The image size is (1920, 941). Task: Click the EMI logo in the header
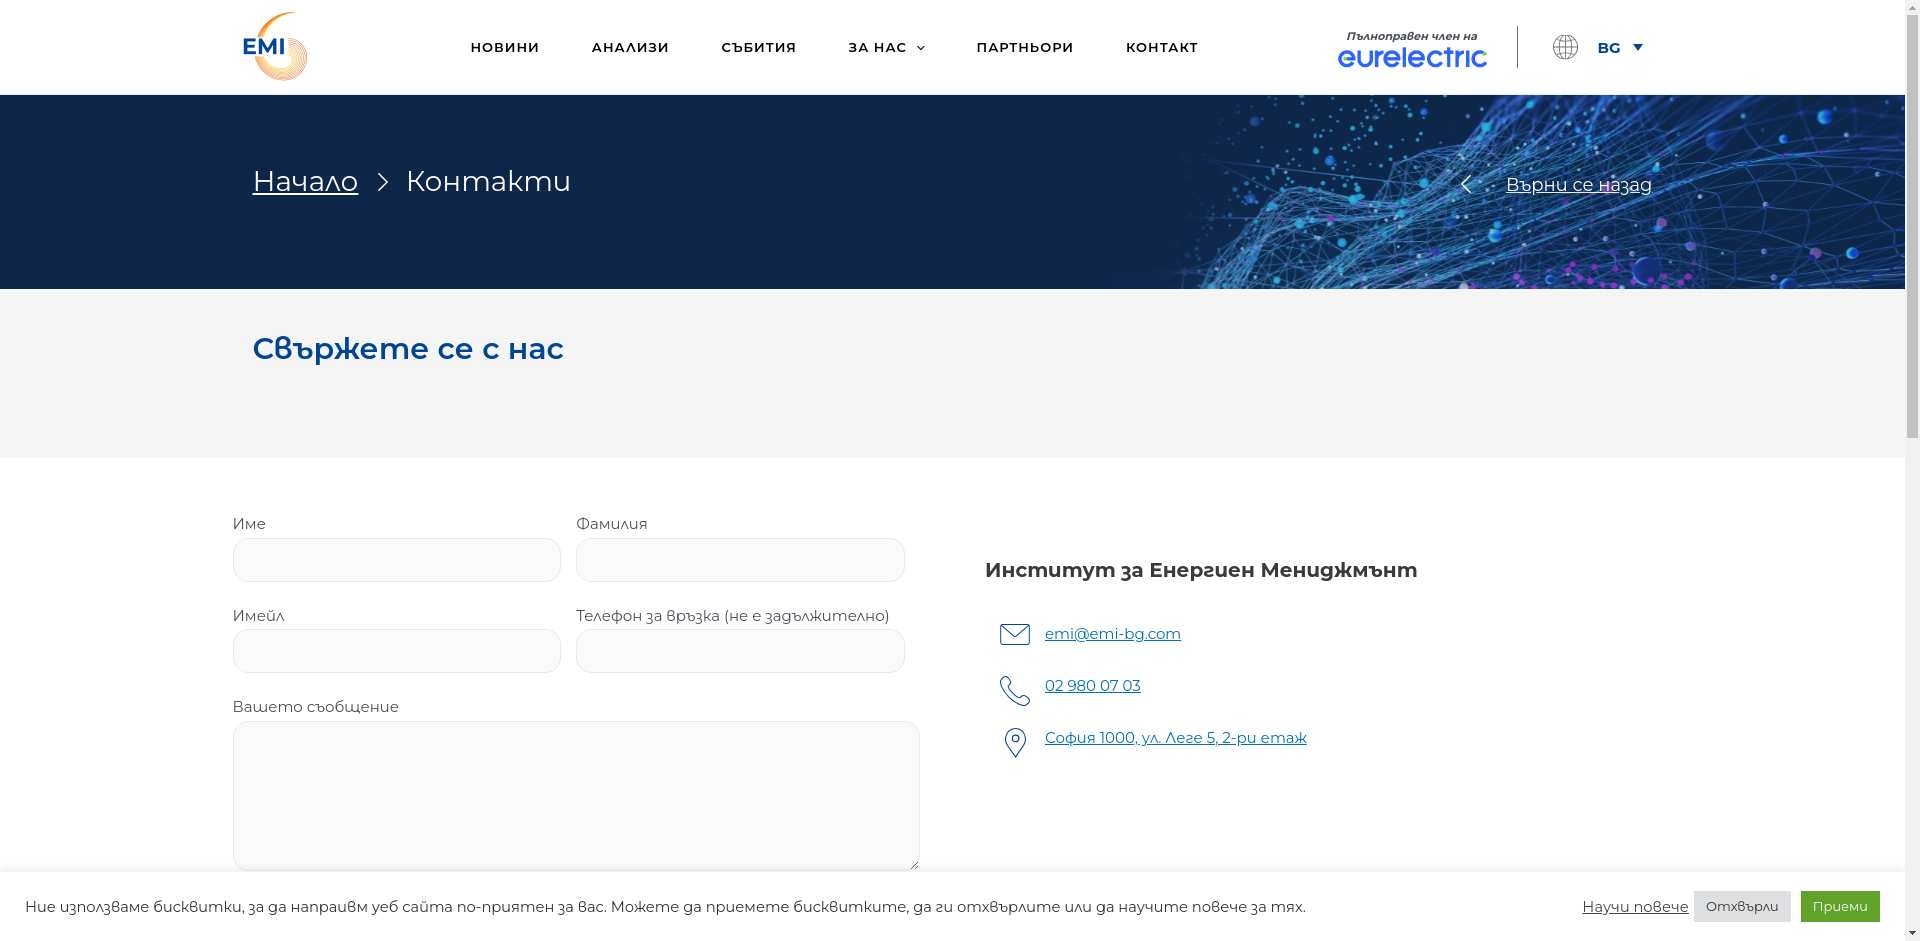tap(275, 46)
